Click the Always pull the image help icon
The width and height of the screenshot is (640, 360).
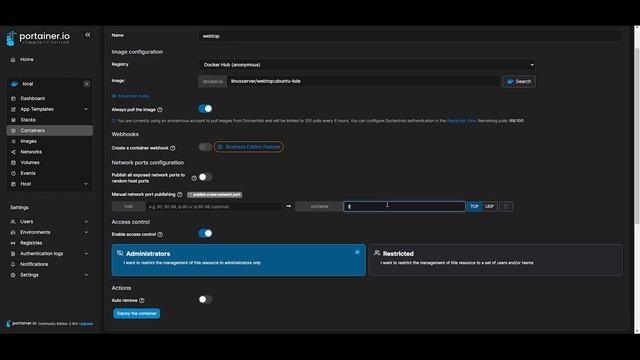click(160, 110)
